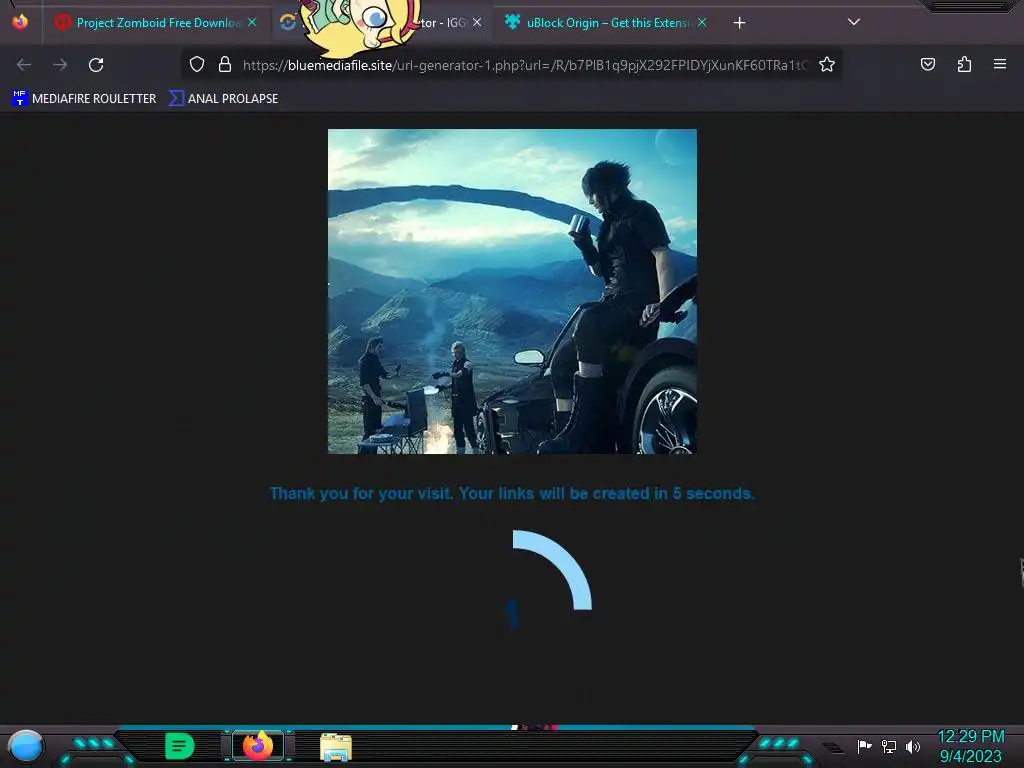Open File Explorer from the taskbar
Screen dimensions: 1024x768
tap(336, 747)
